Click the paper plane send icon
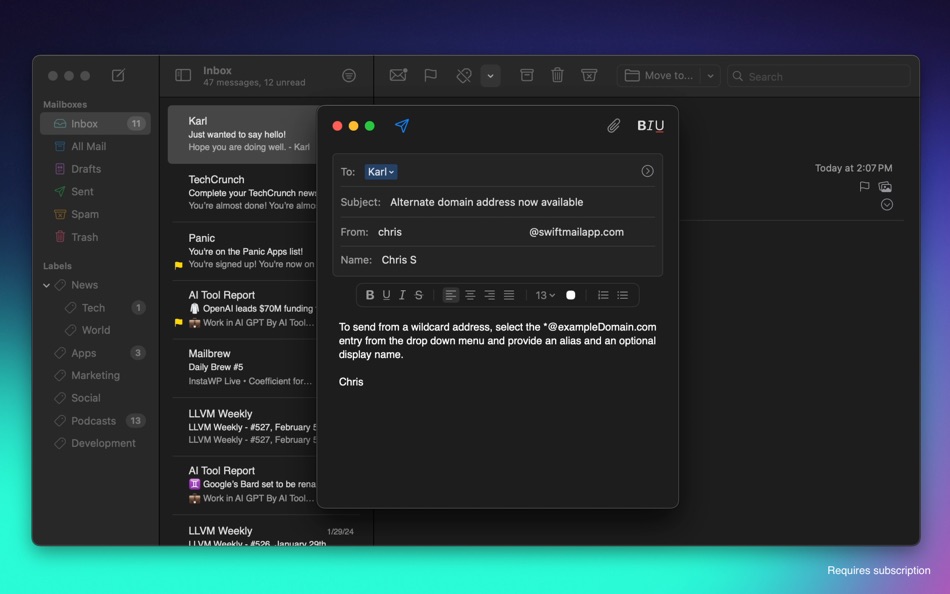This screenshot has width=950, height=594. [x=402, y=126]
